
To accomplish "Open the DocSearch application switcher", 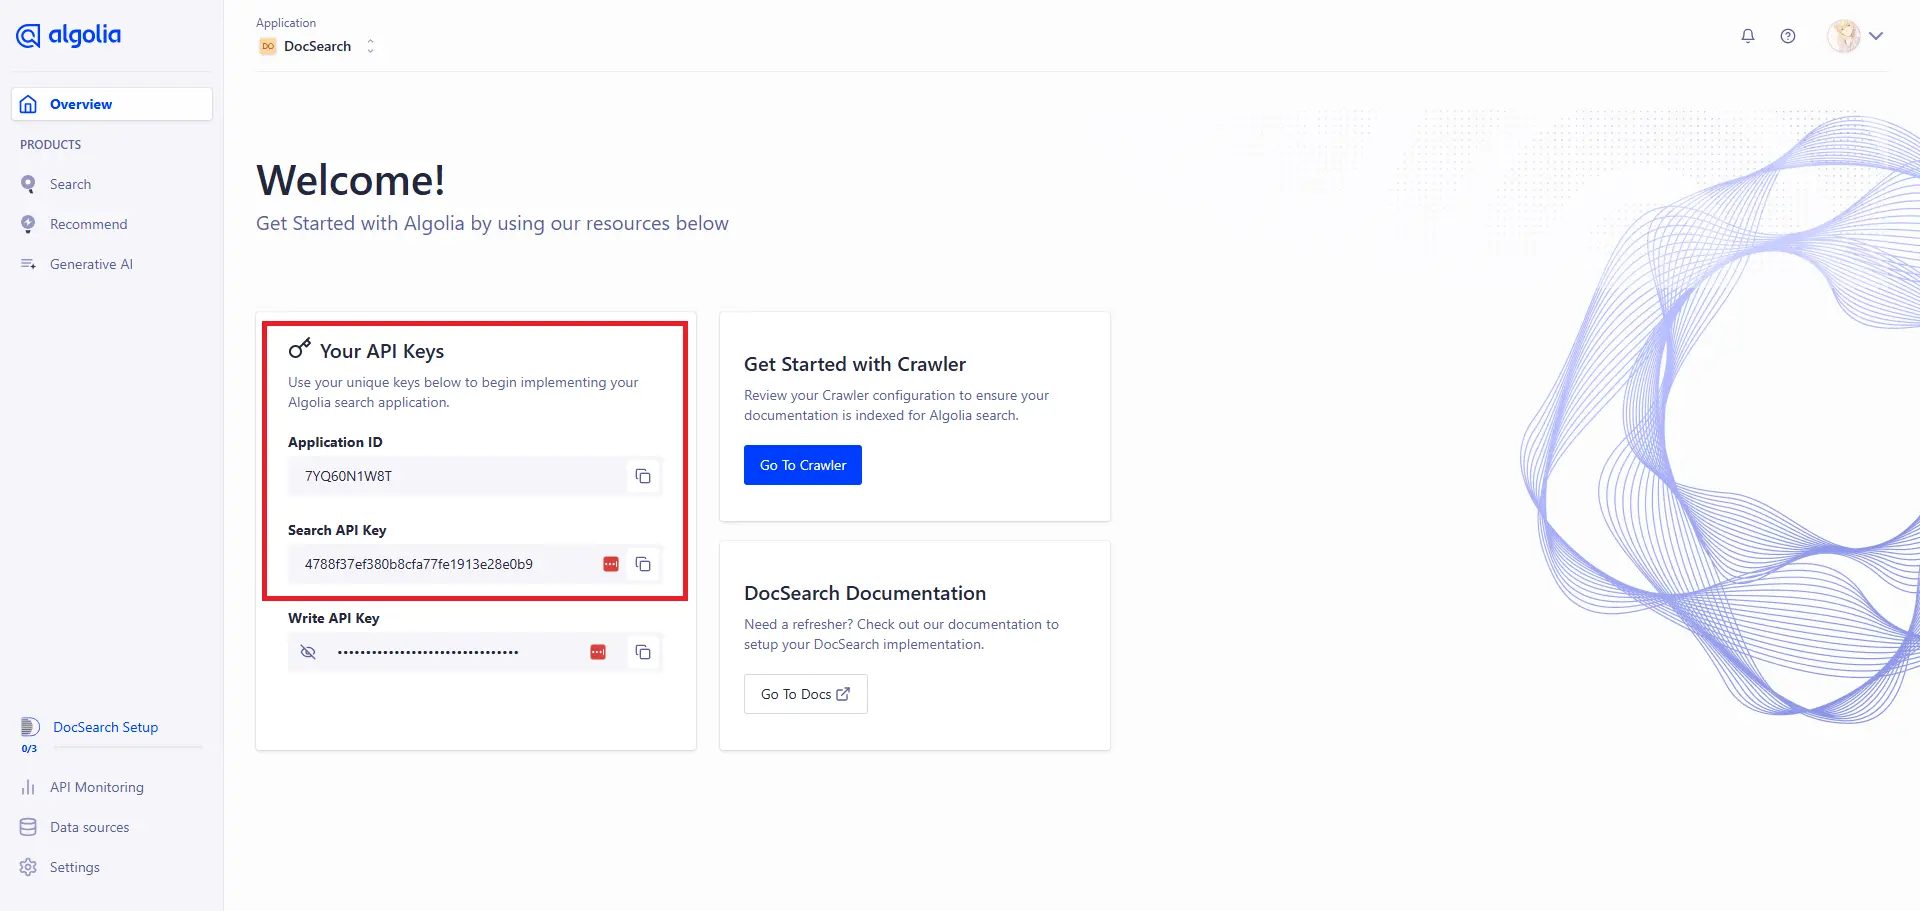I will point(370,46).
